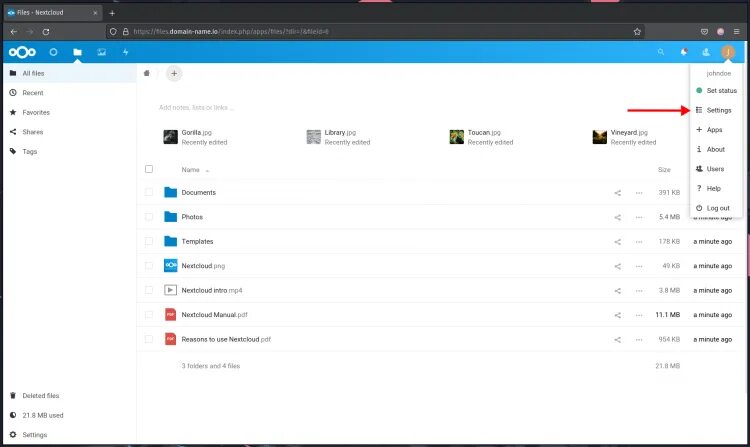Sort files by Name column
The height and width of the screenshot is (447, 750).
(x=190, y=170)
